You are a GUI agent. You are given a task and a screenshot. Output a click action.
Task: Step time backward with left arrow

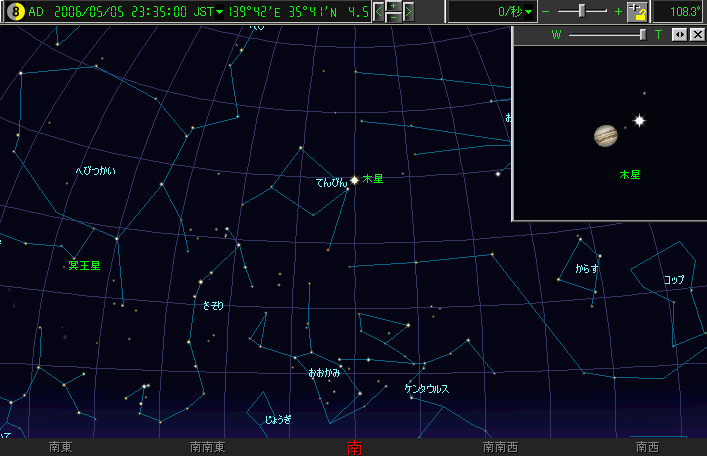click(378, 12)
